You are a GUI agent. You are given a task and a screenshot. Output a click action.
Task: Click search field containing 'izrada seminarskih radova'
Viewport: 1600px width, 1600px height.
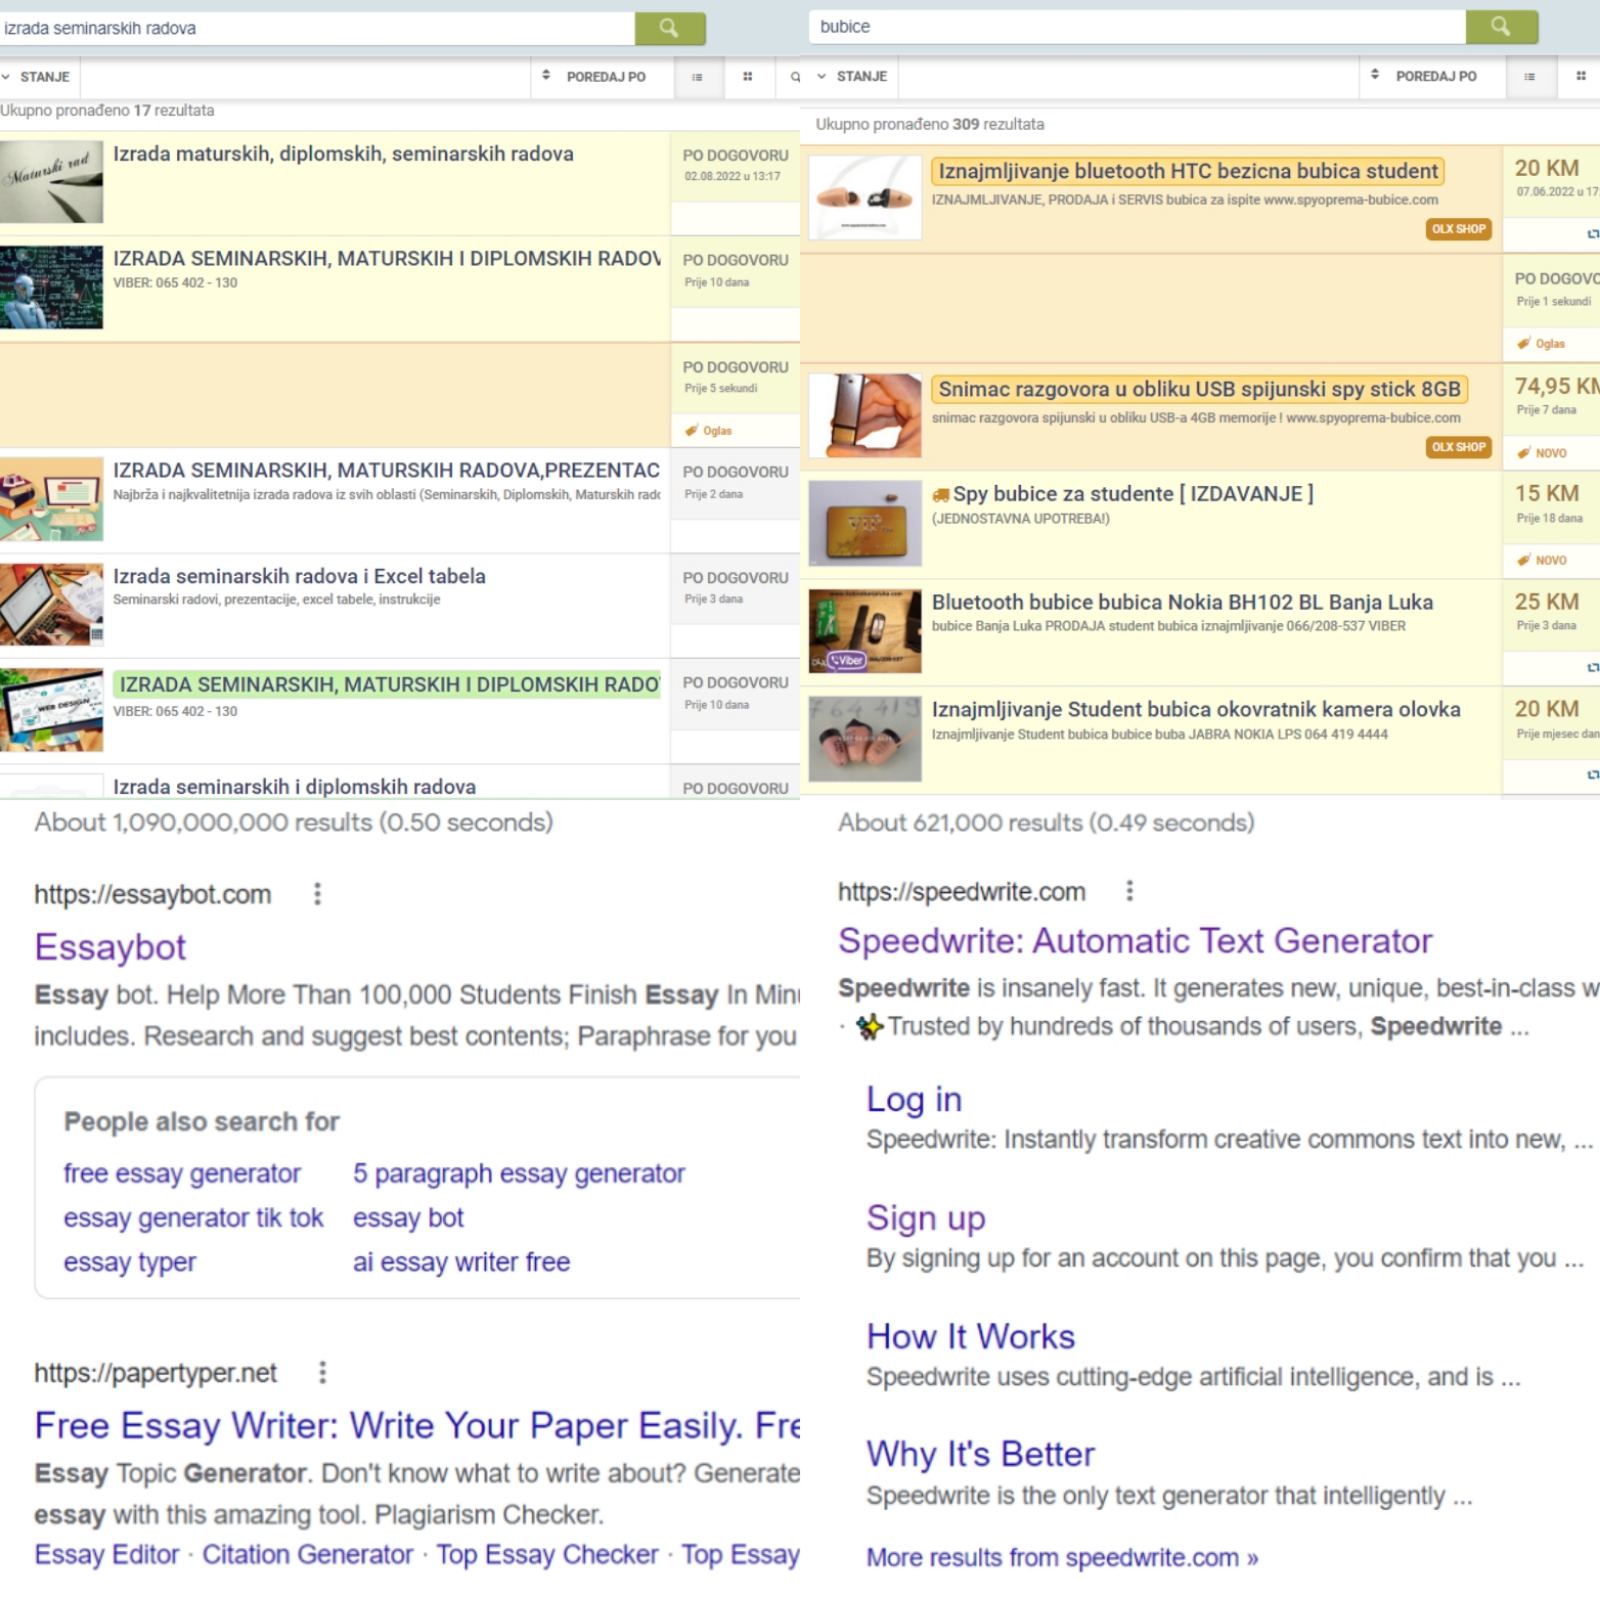click(x=317, y=28)
